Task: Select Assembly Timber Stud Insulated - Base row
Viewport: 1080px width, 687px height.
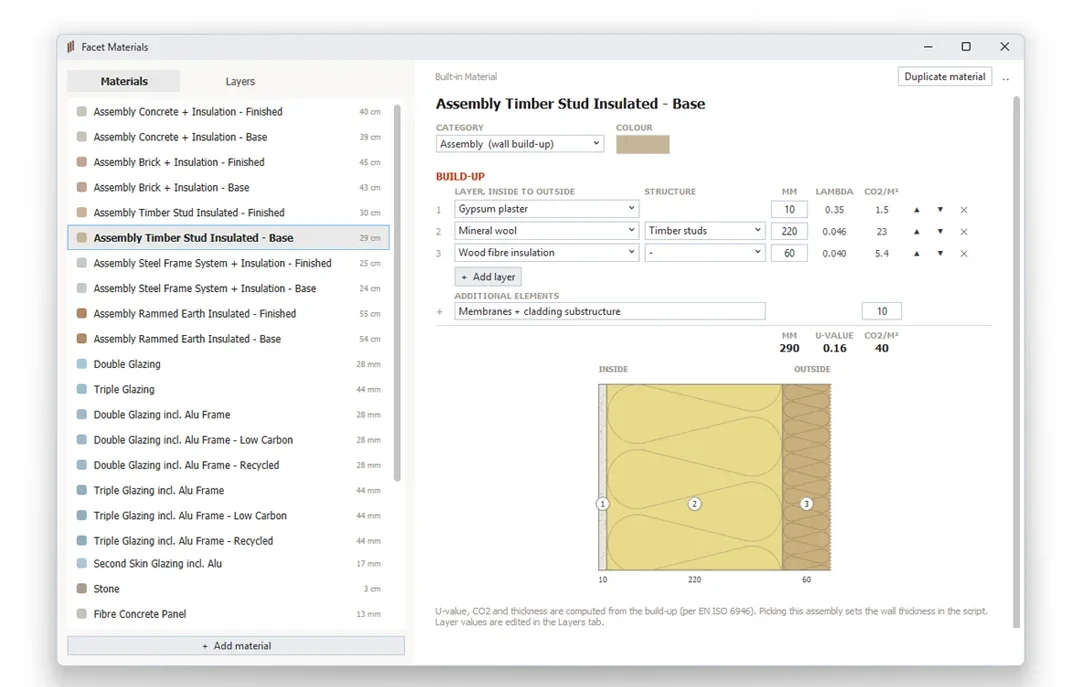Action: coord(229,238)
